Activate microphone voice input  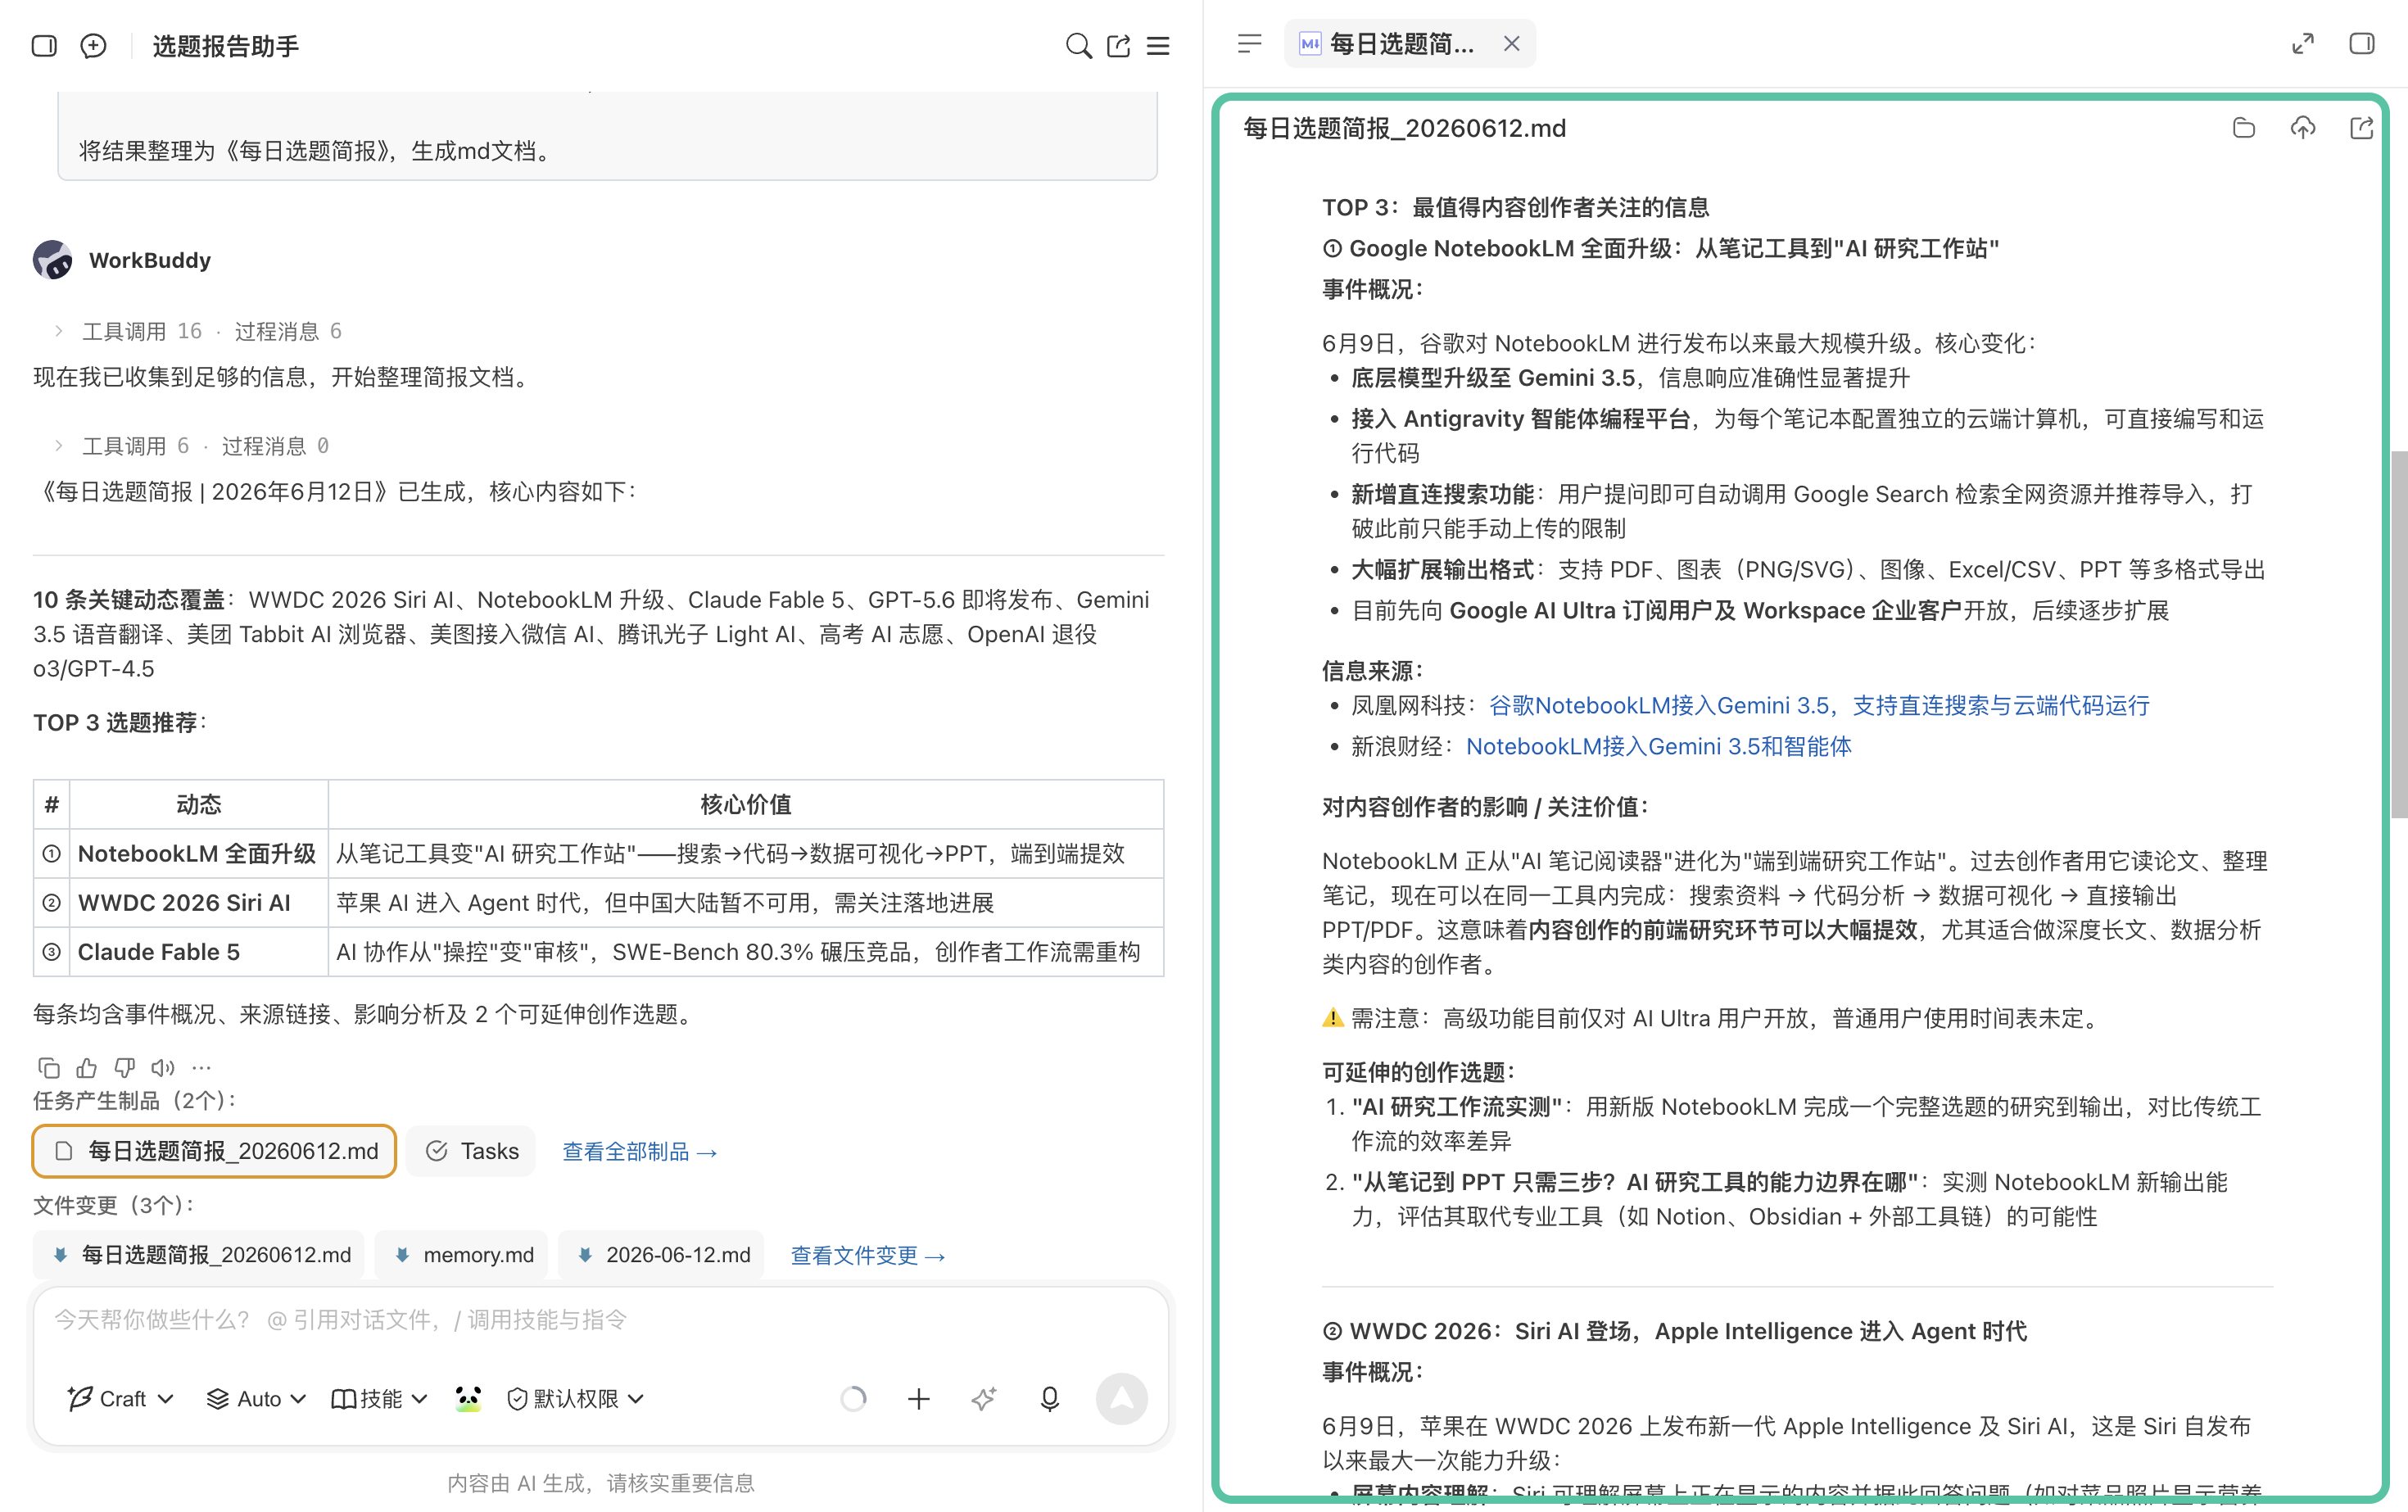click(1049, 1399)
